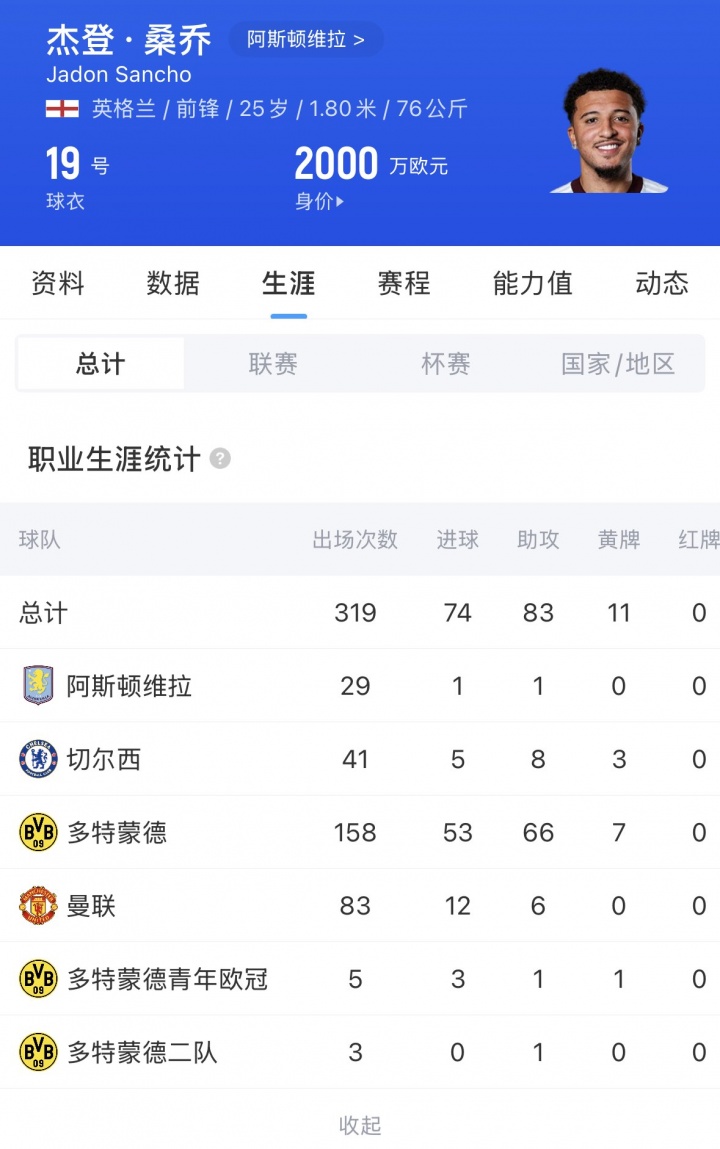Switch to the 杯赛 segment filter
This screenshot has height=1149, width=720.
tap(446, 364)
